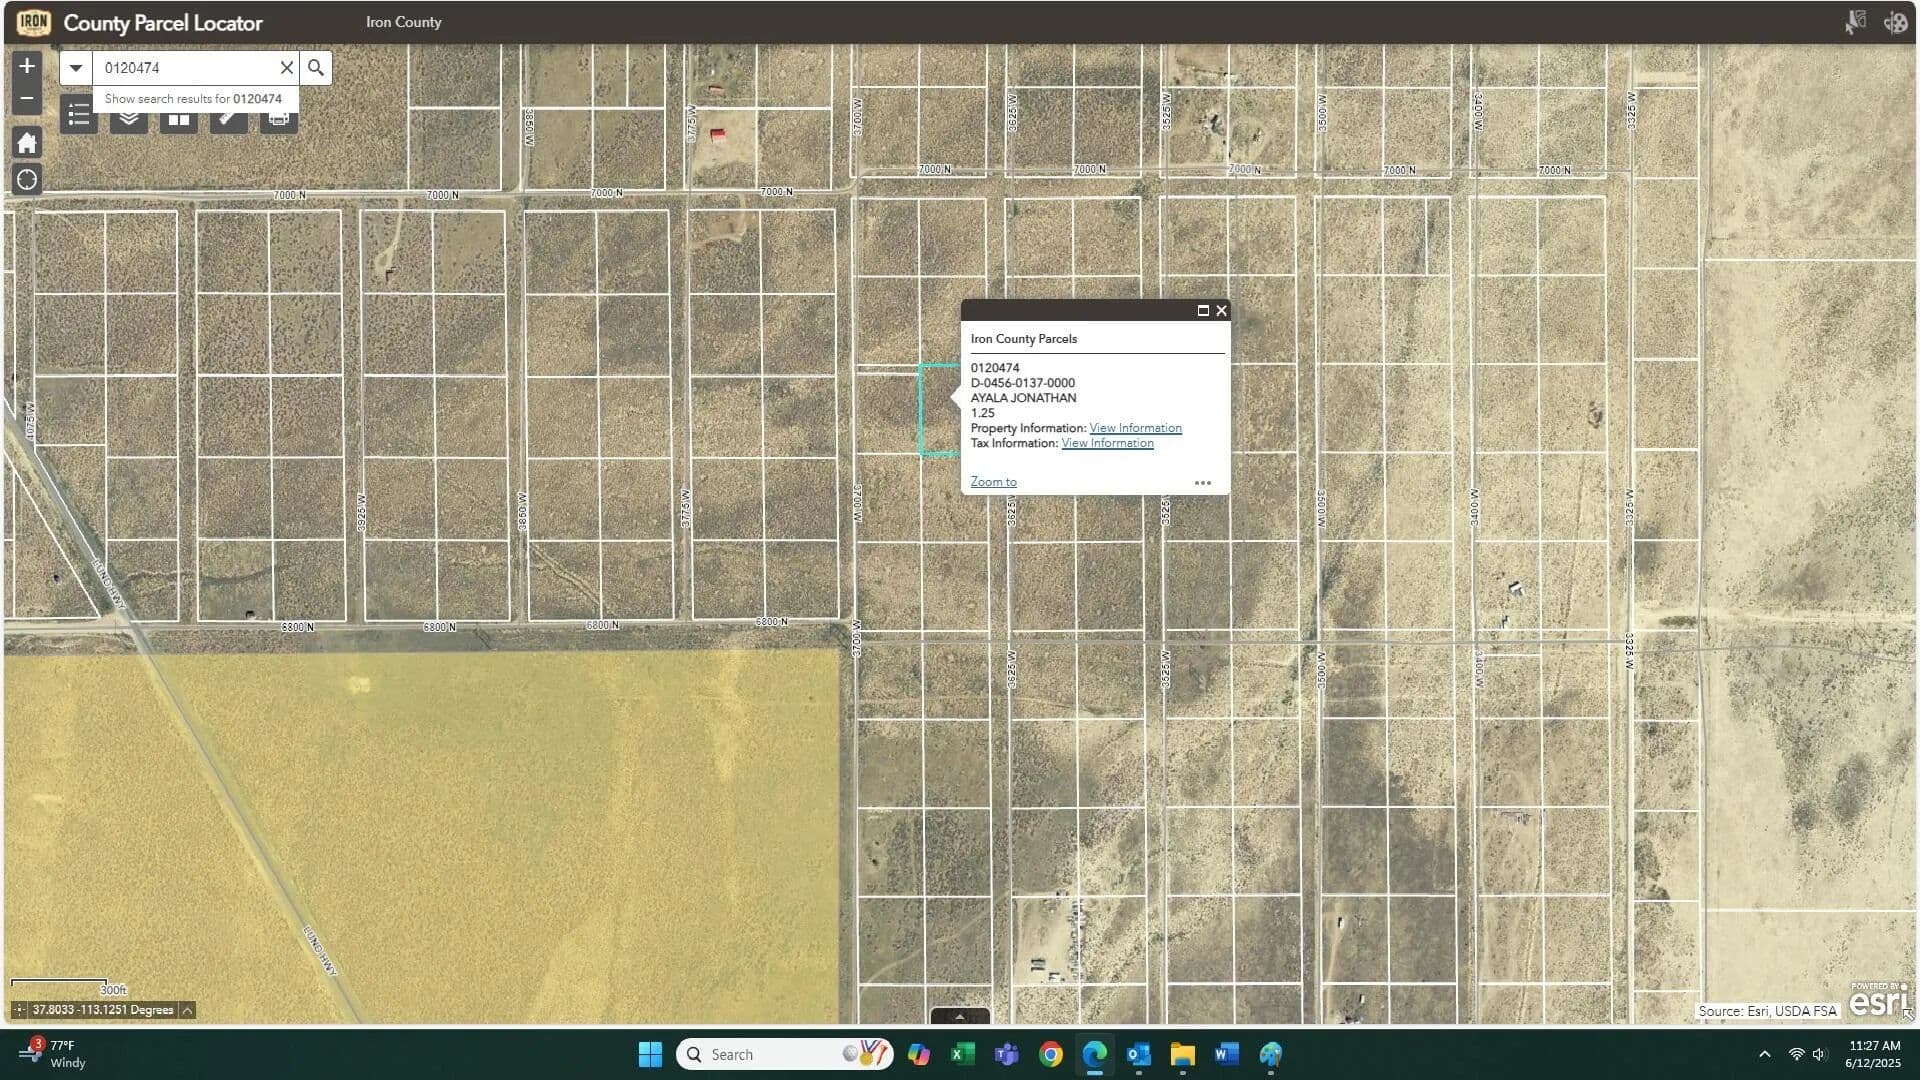This screenshot has width=1920, height=1080.
Task: Open Excel from the Windows taskbar
Action: (963, 1054)
